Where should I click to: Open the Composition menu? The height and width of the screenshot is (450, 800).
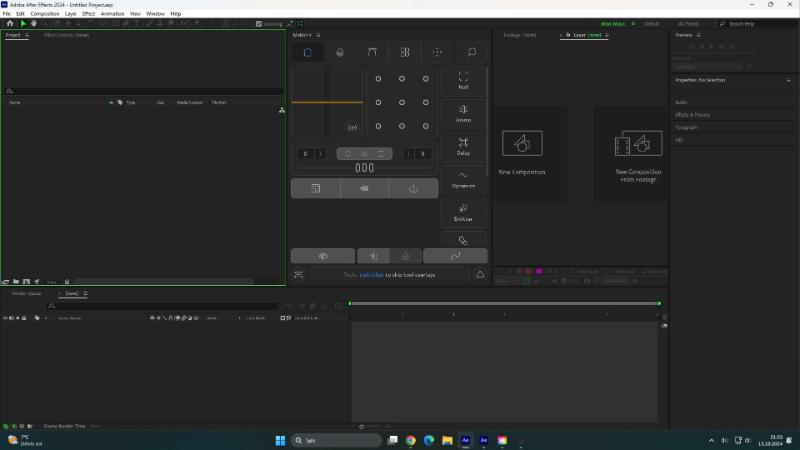pos(44,14)
